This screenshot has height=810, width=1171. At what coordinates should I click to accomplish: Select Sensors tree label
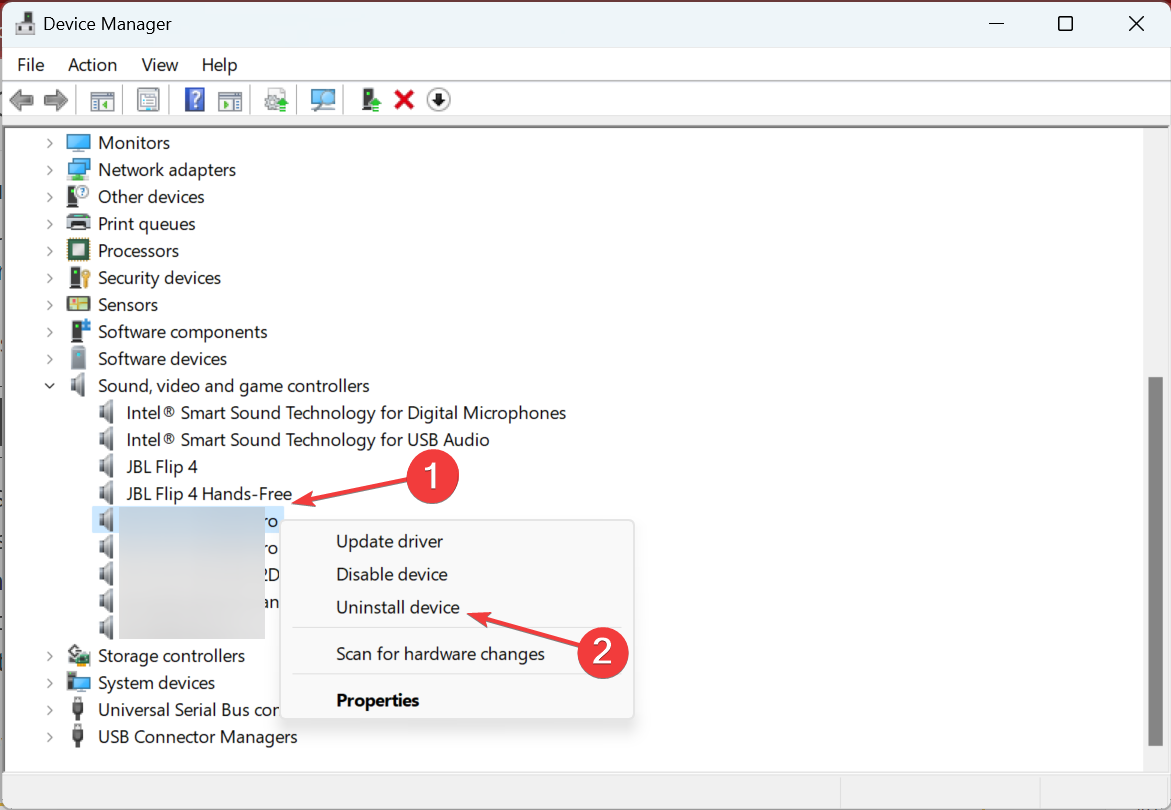click(128, 305)
